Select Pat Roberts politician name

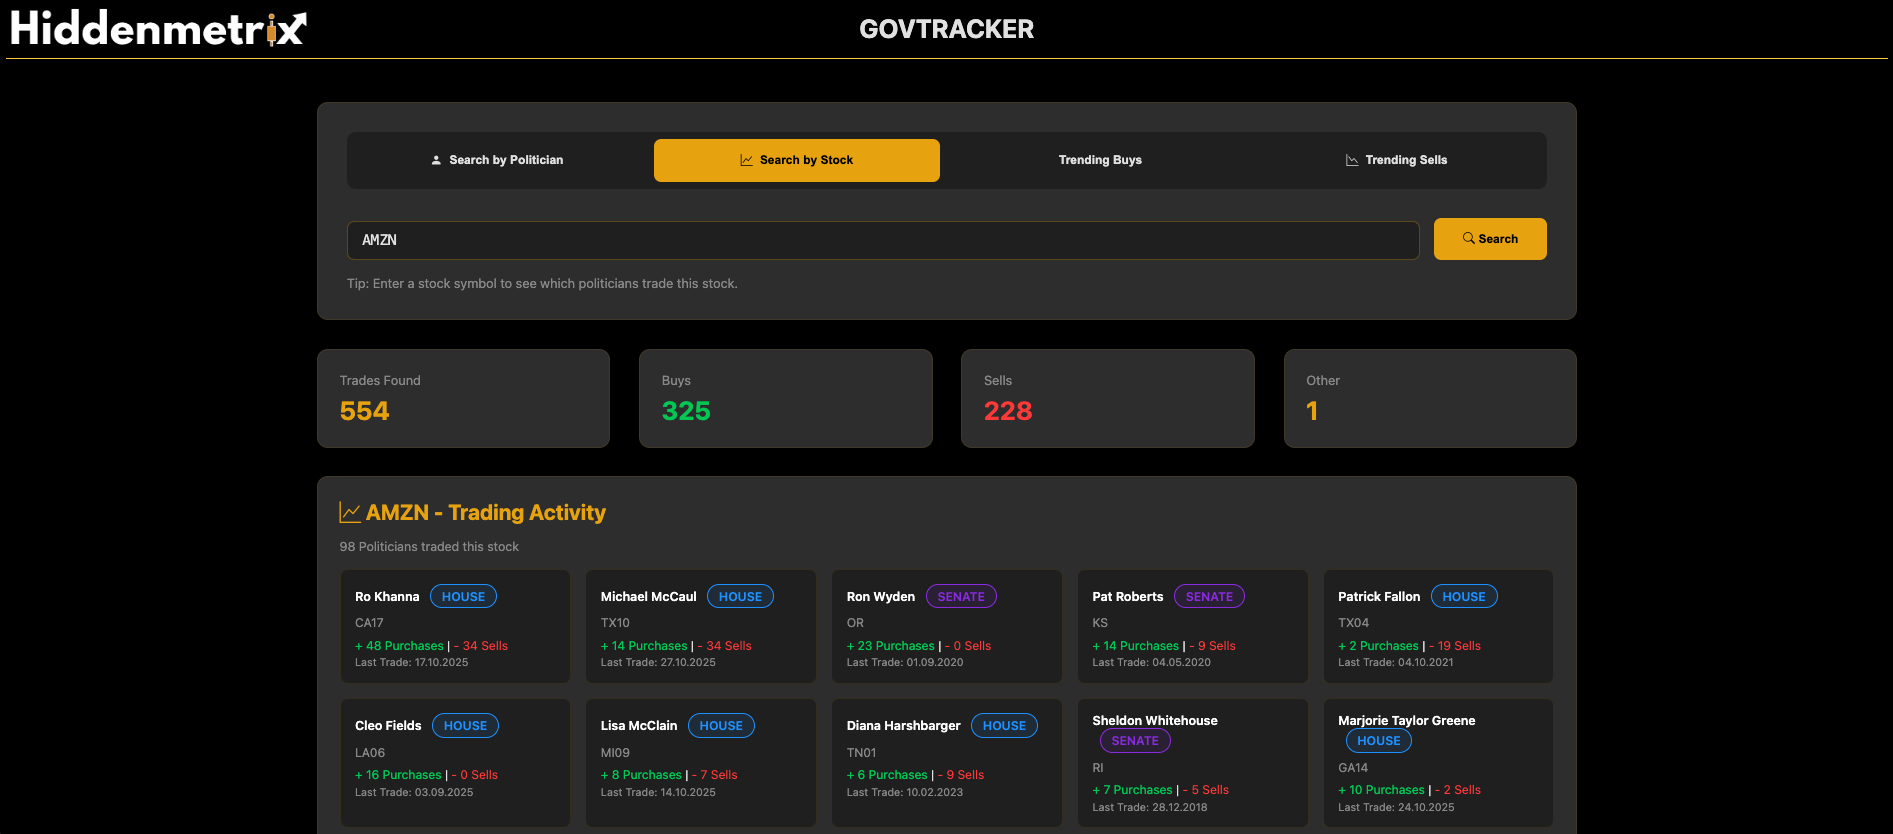(1128, 597)
